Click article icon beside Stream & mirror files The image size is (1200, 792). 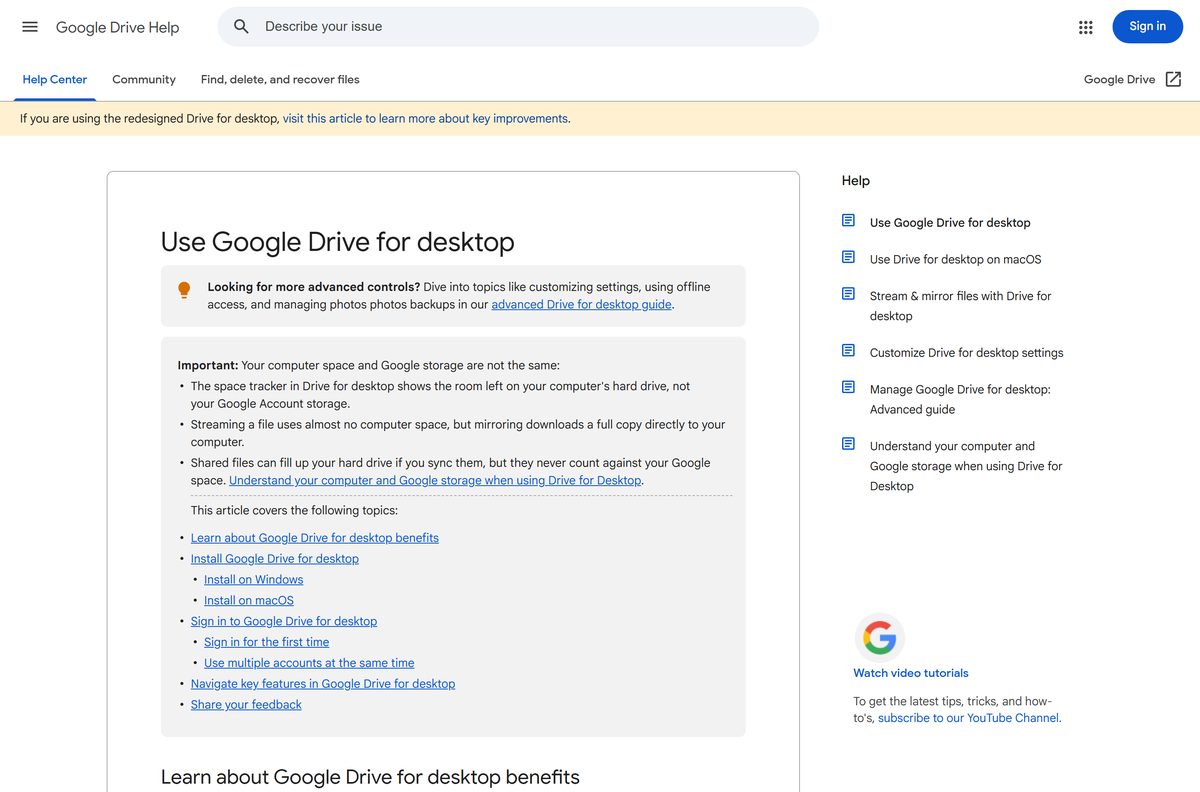coord(848,294)
